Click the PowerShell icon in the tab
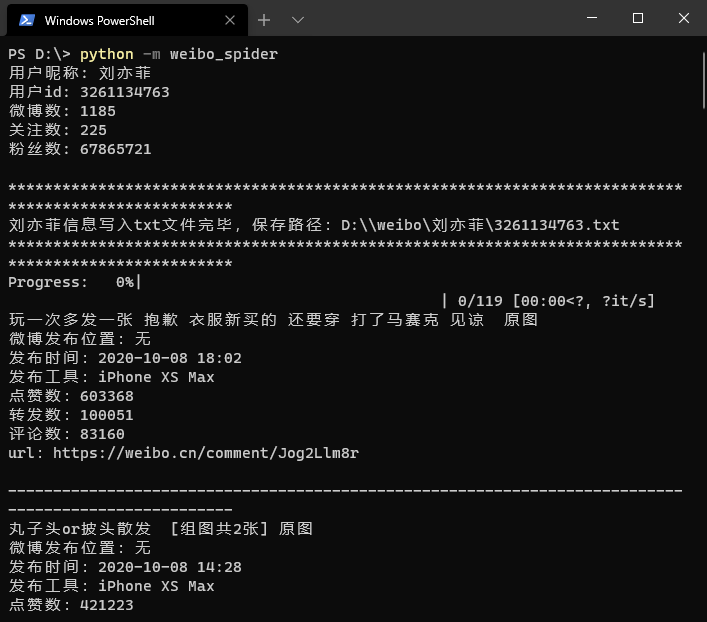This screenshot has width=707, height=622. [27, 19]
